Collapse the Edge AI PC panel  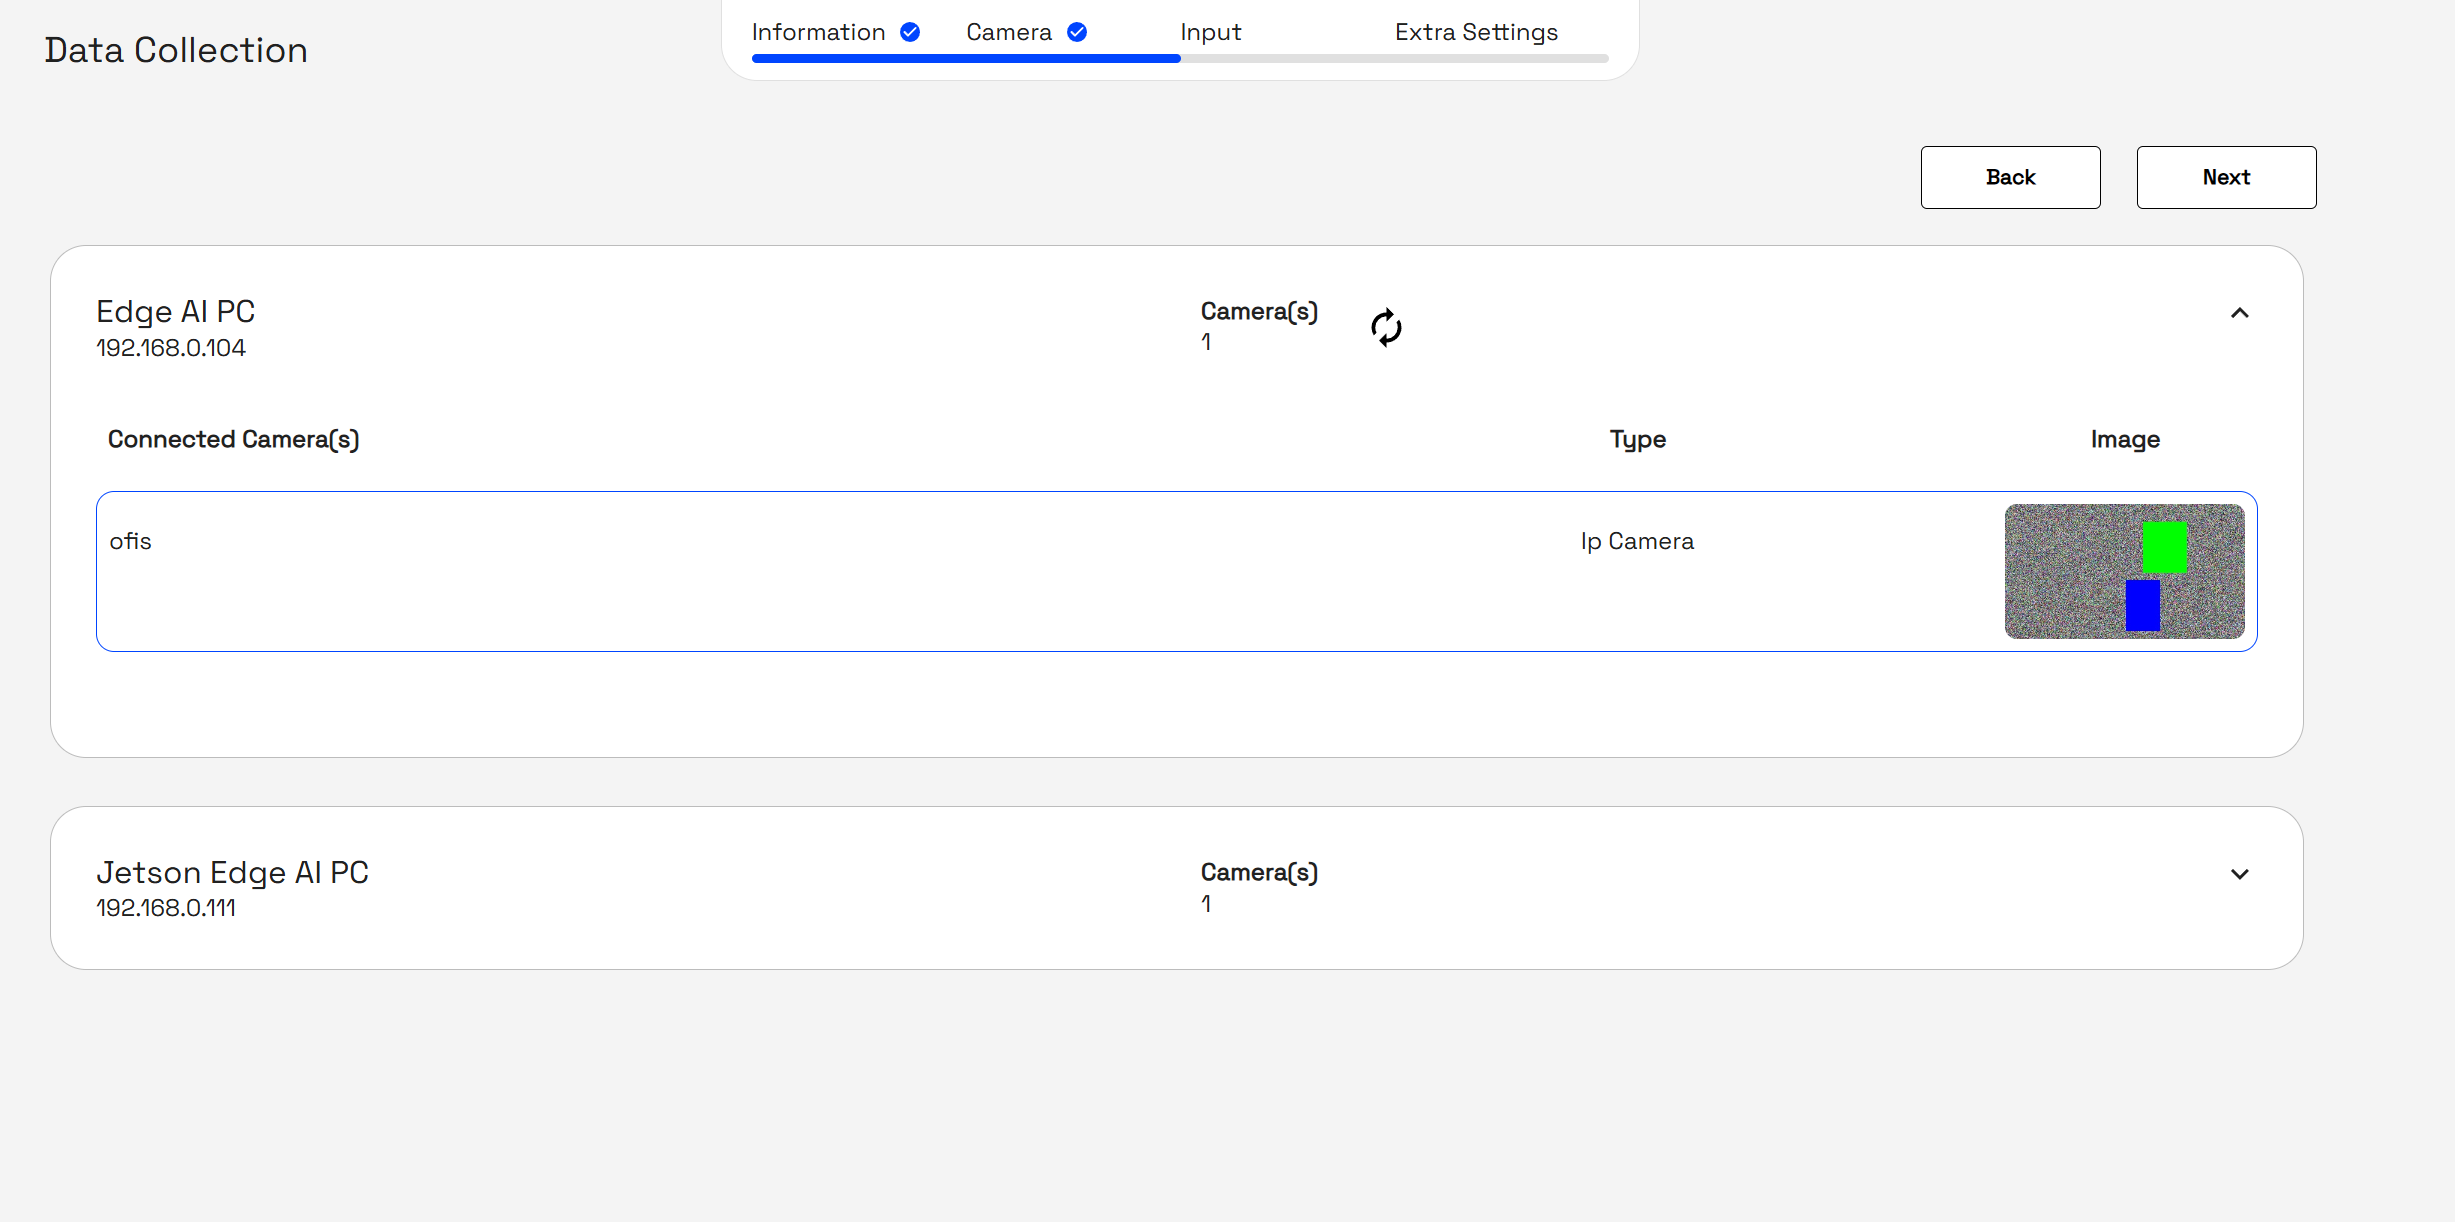click(x=2239, y=313)
